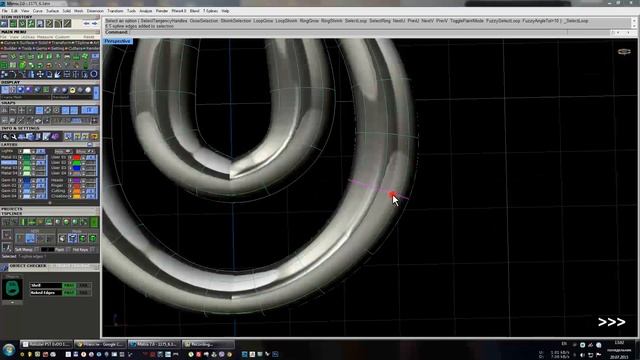640x360 pixels.
Task: Select the white sphere render style icon
Action: coord(88,90)
